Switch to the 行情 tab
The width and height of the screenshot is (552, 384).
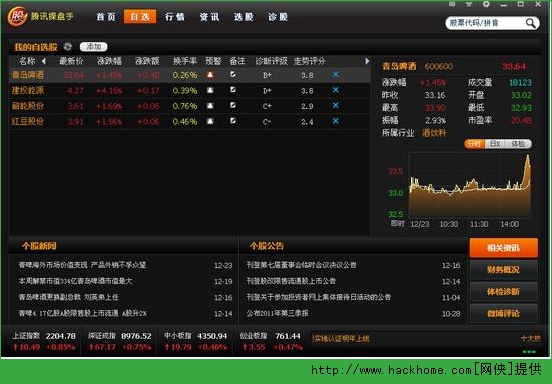tap(175, 17)
